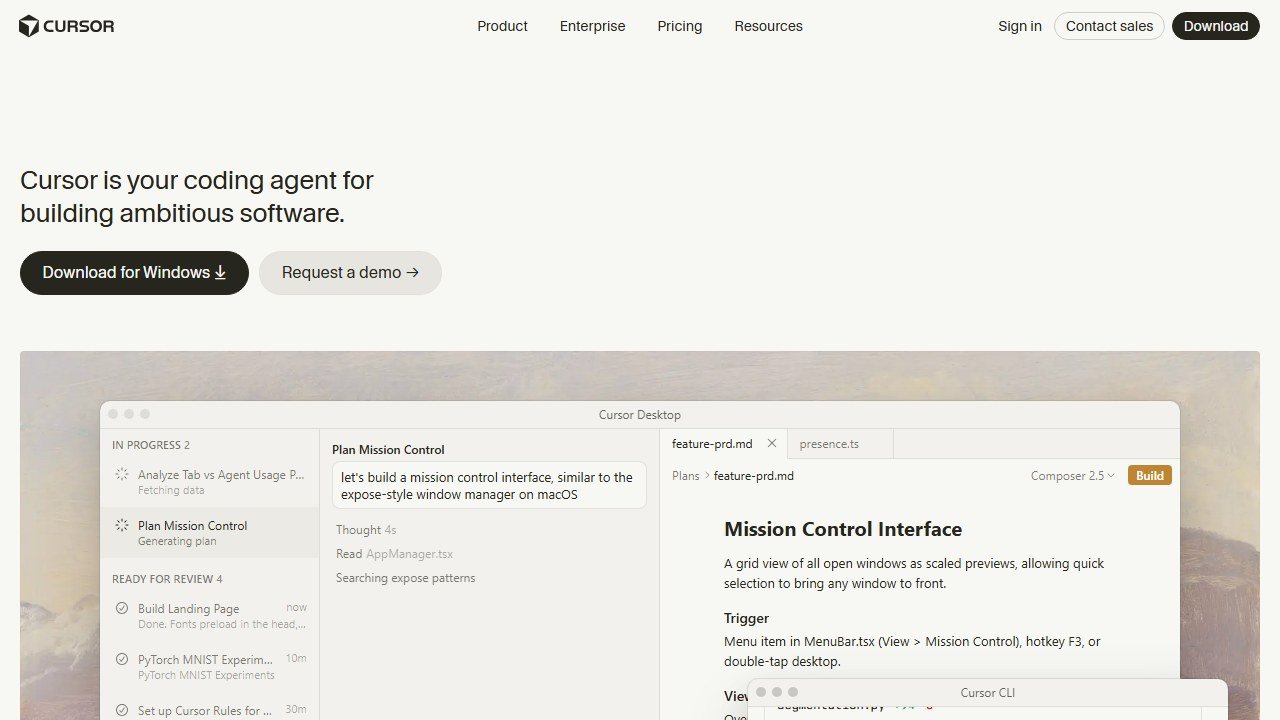1280x720 pixels.
Task: Click Plans in the breadcrumb
Action: point(686,476)
